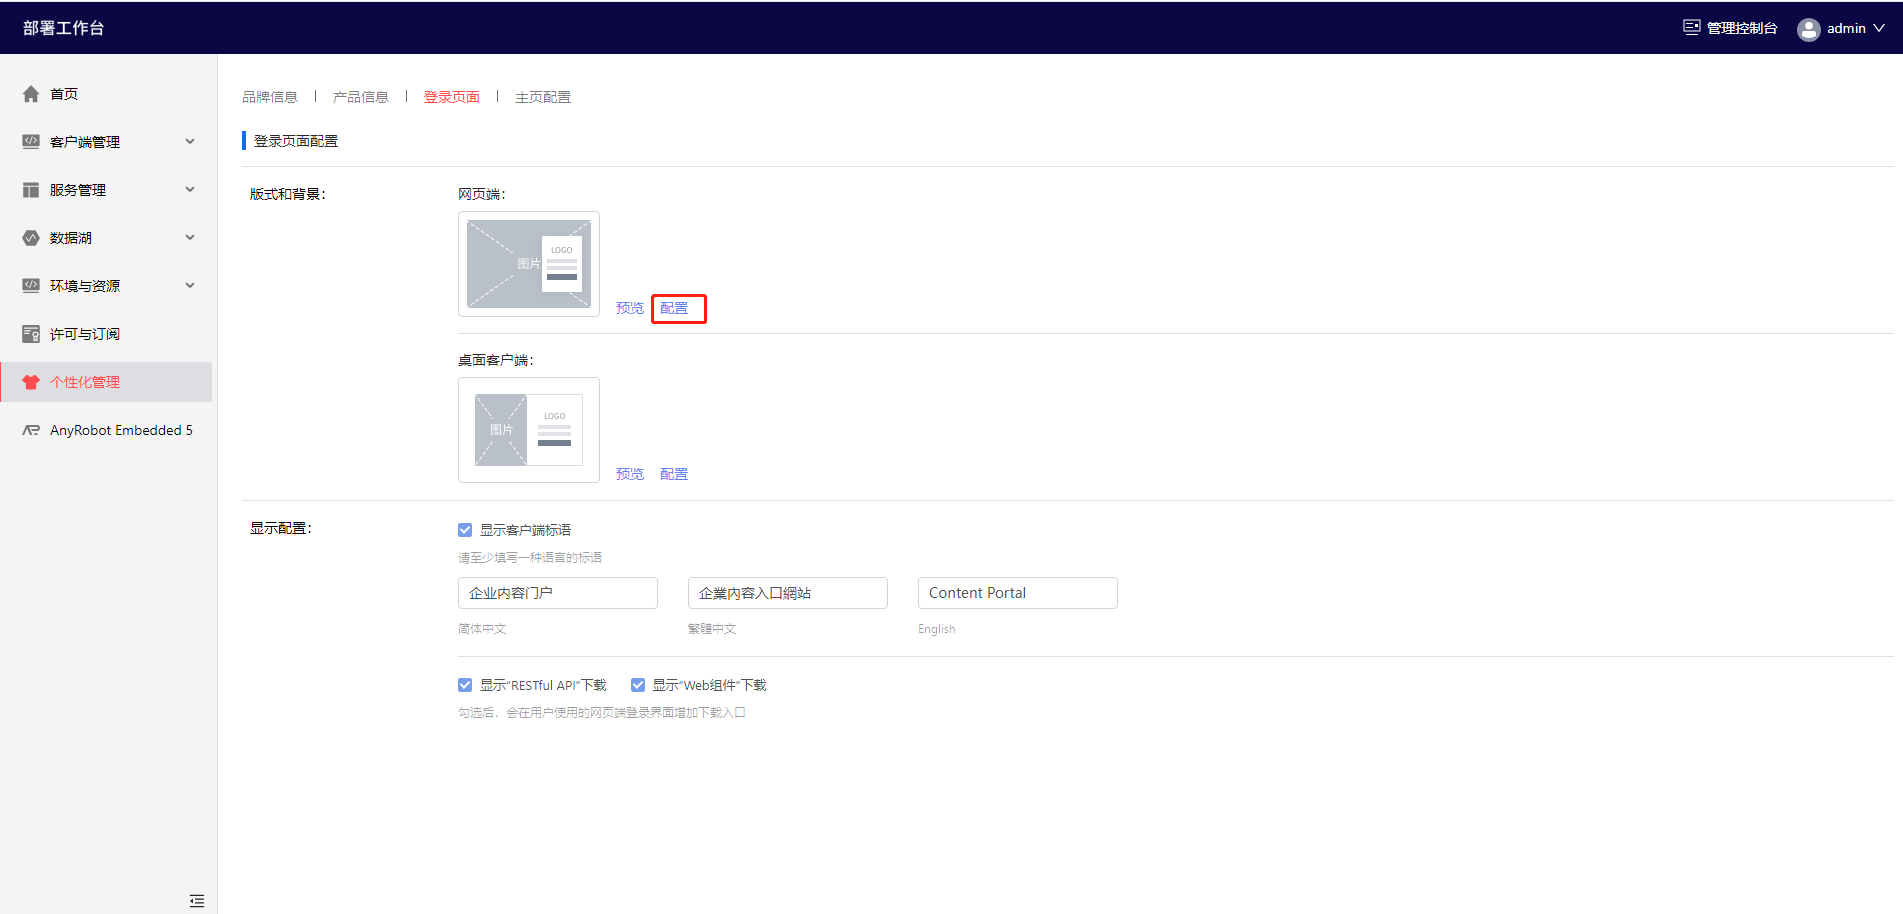Click 预览 link for 桌面客户端
This screenshot has width=1903, height=914.
tap(630, 474)
